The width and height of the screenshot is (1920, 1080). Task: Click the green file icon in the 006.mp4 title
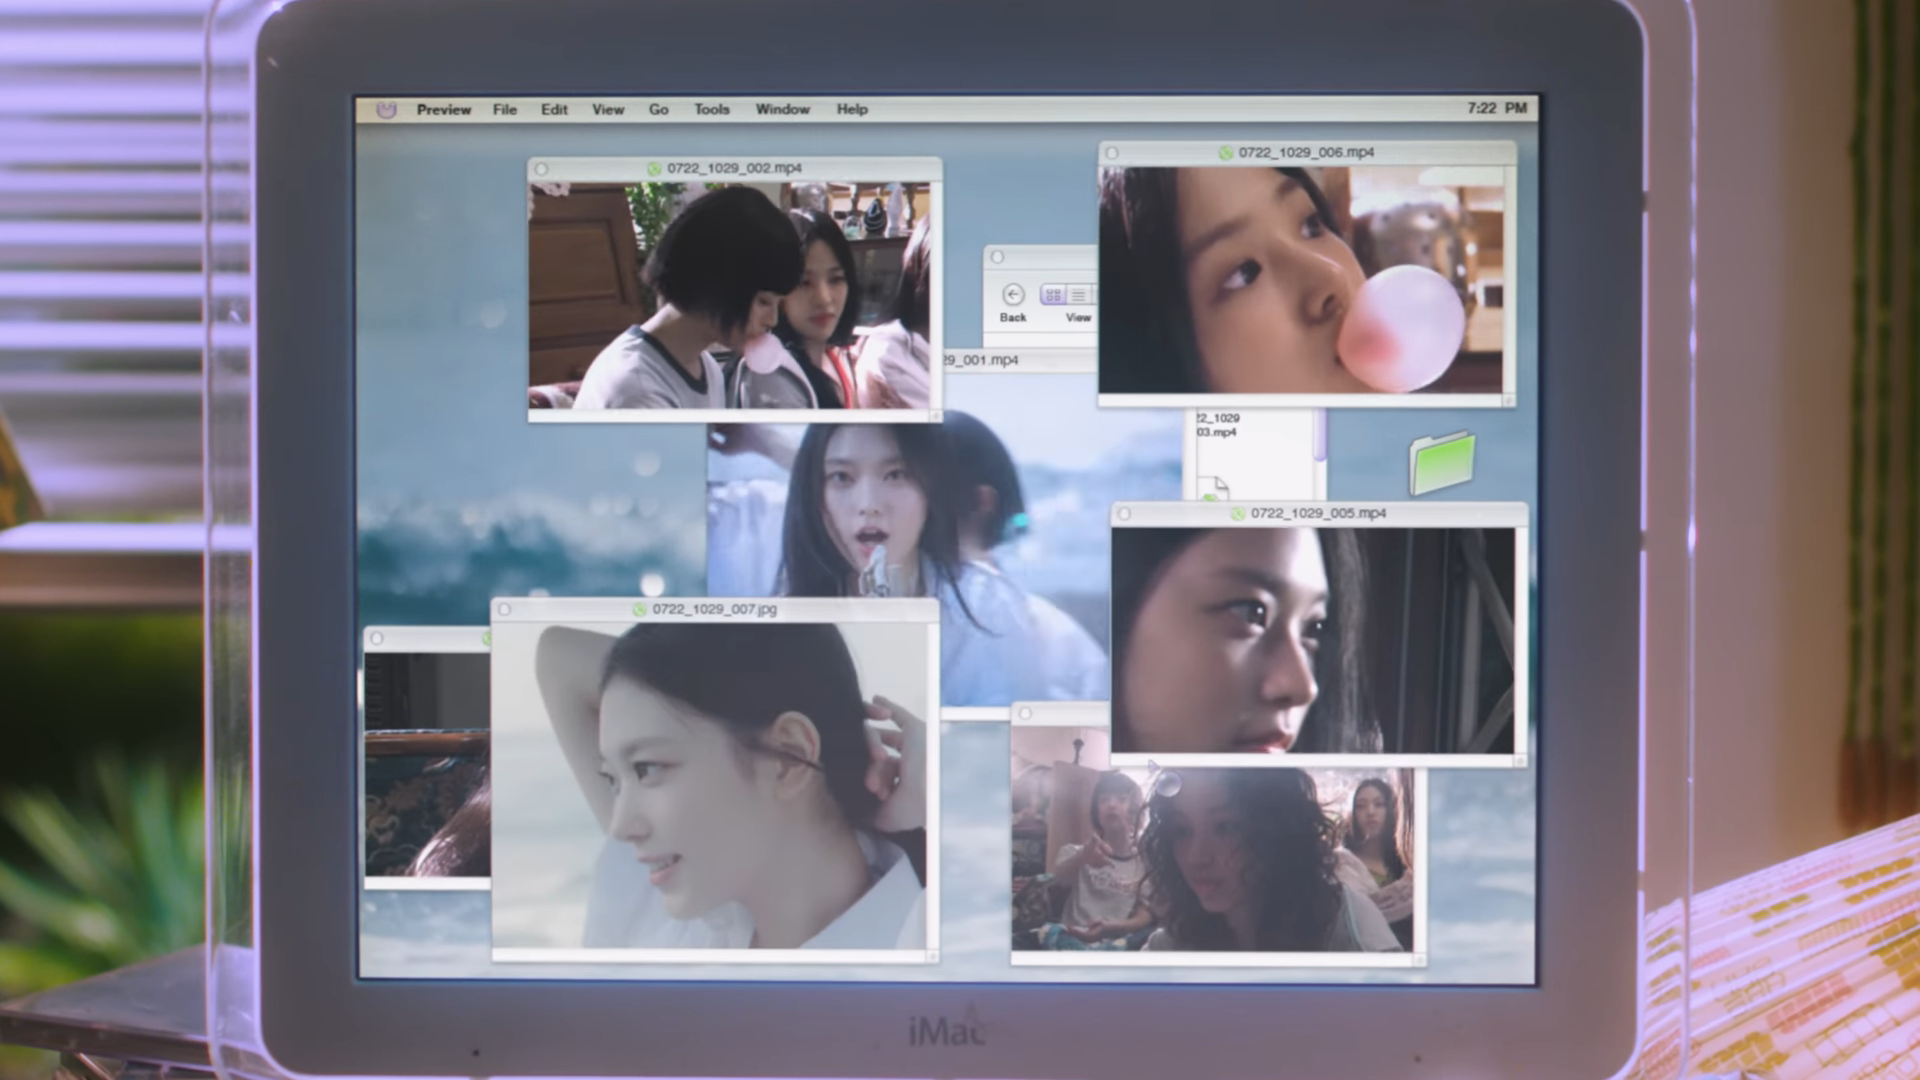point(1225,153)
